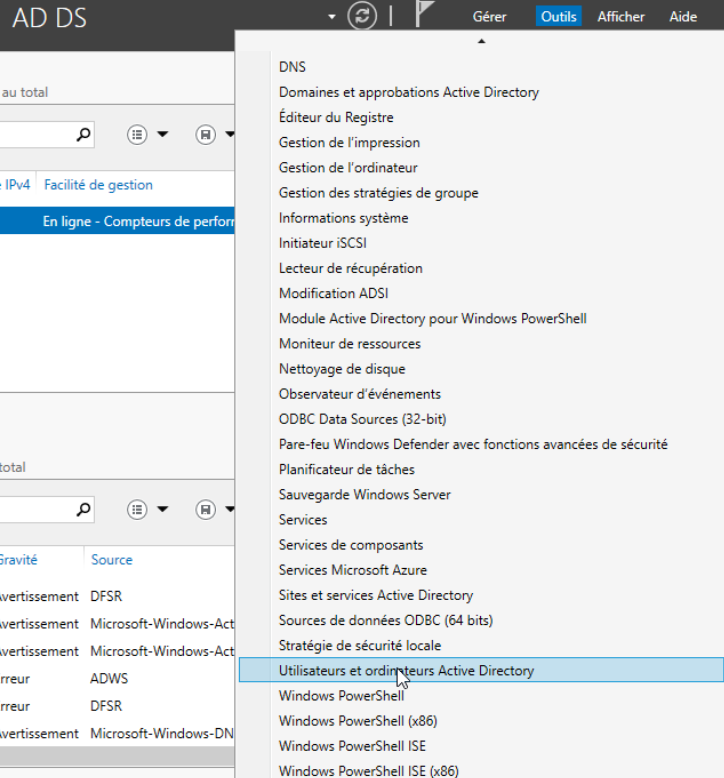Click the refresh icon in the header
This screenshot has height=778, width=724.
pos(362,16)
